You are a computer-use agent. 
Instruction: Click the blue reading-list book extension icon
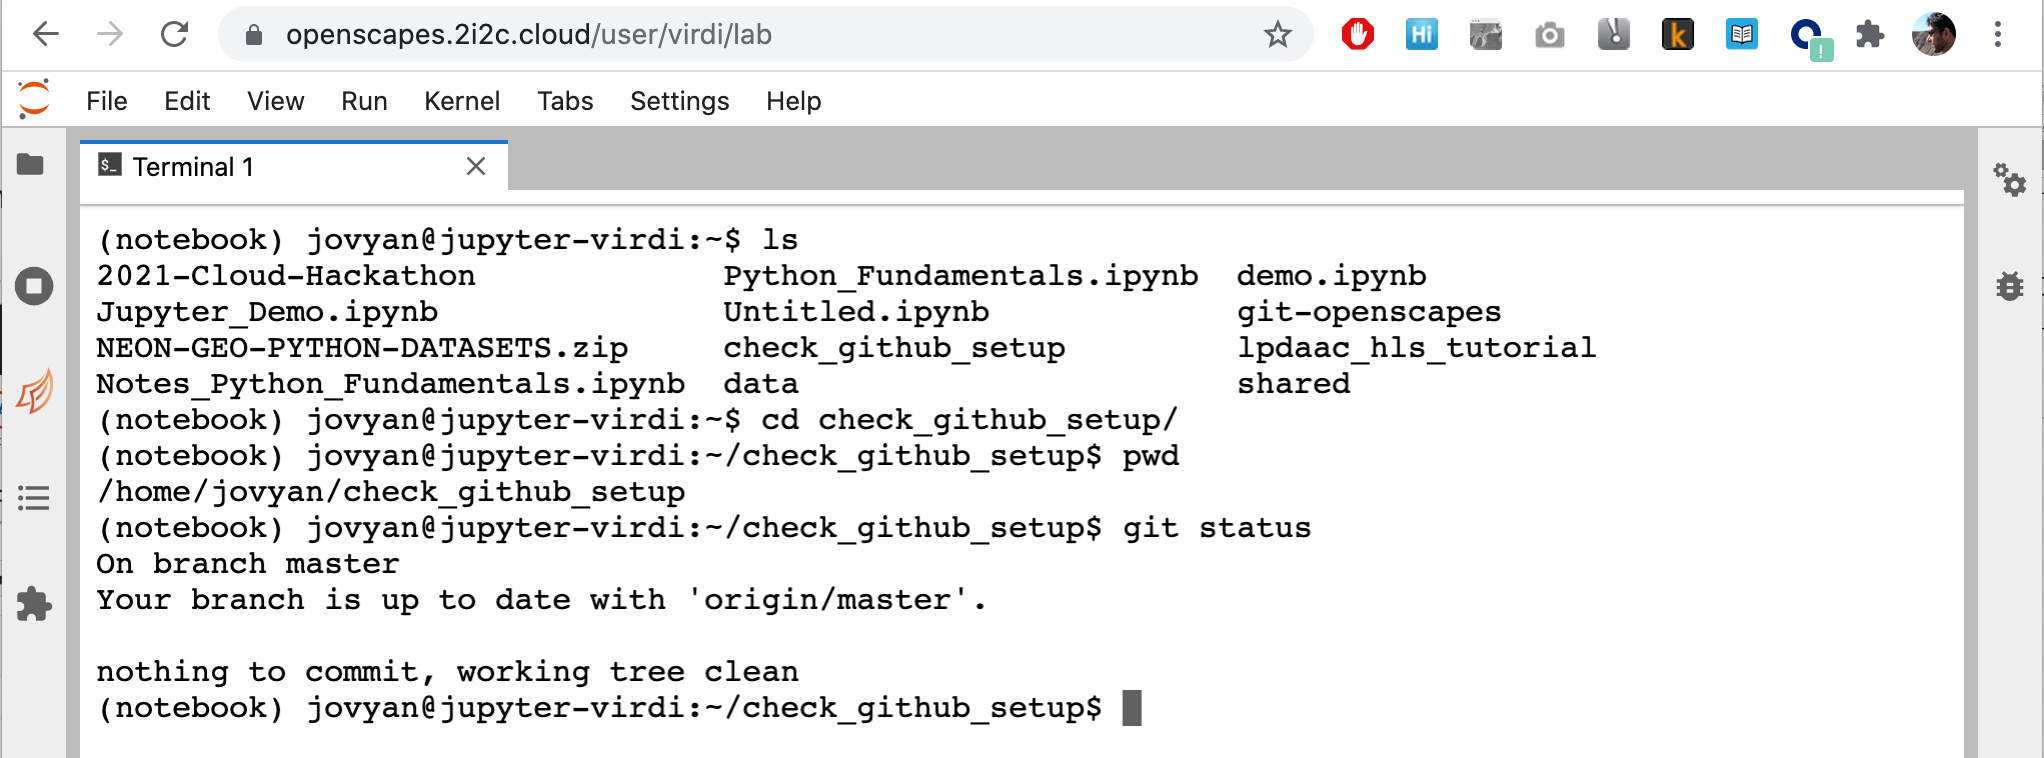(1741, 33)
